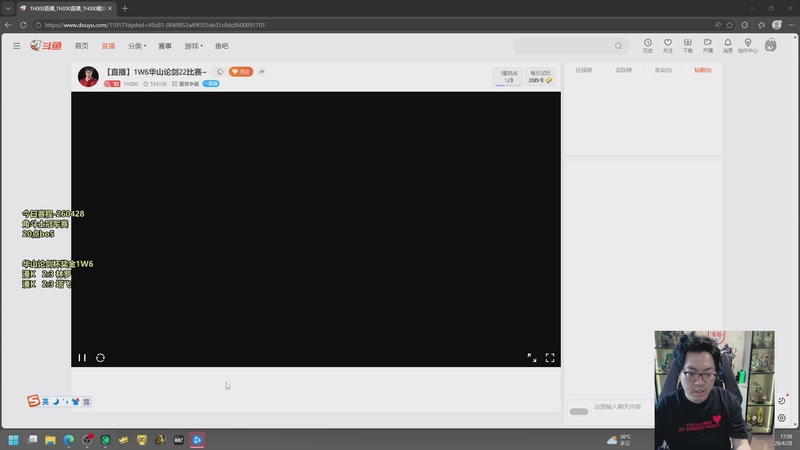Open browser settings and more menu
Screen dimensions: 800x450
click(x=791, y=24)
